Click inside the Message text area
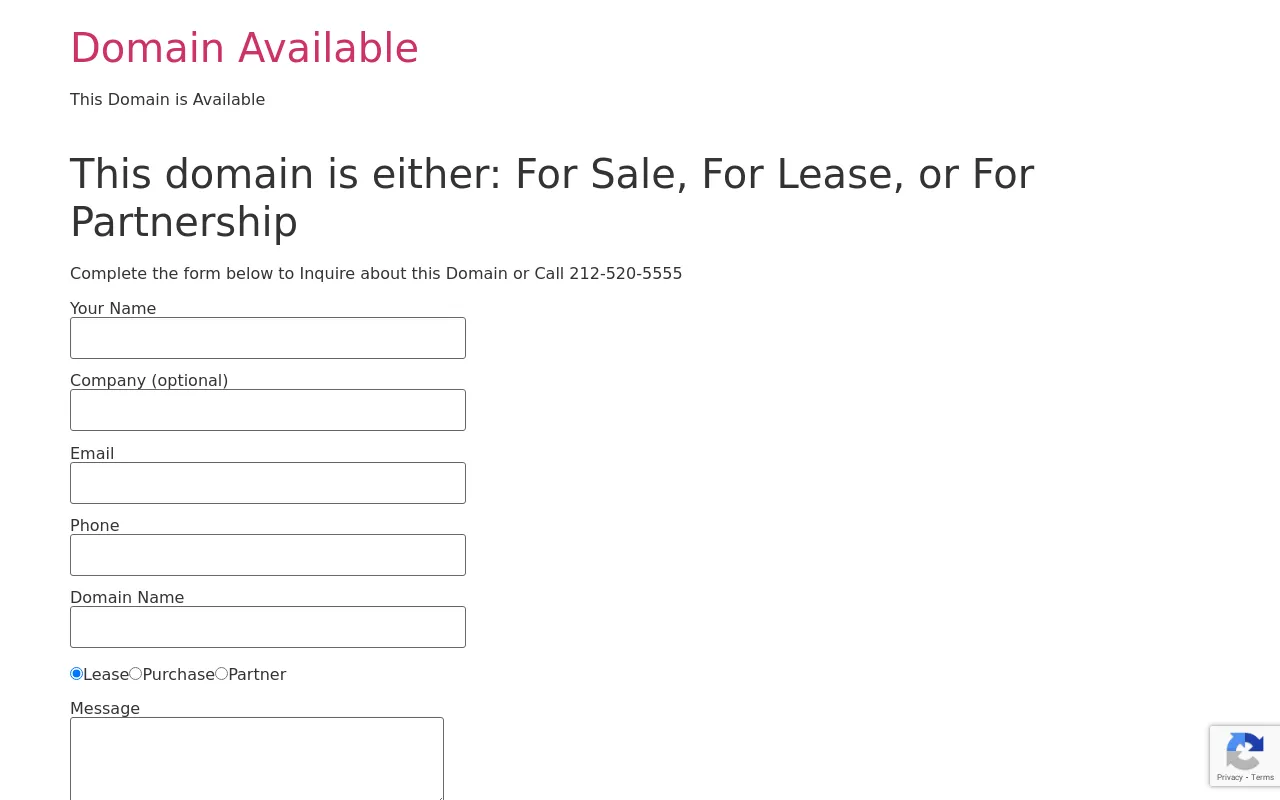1280x800 pixels. click(x=257, y=759)
